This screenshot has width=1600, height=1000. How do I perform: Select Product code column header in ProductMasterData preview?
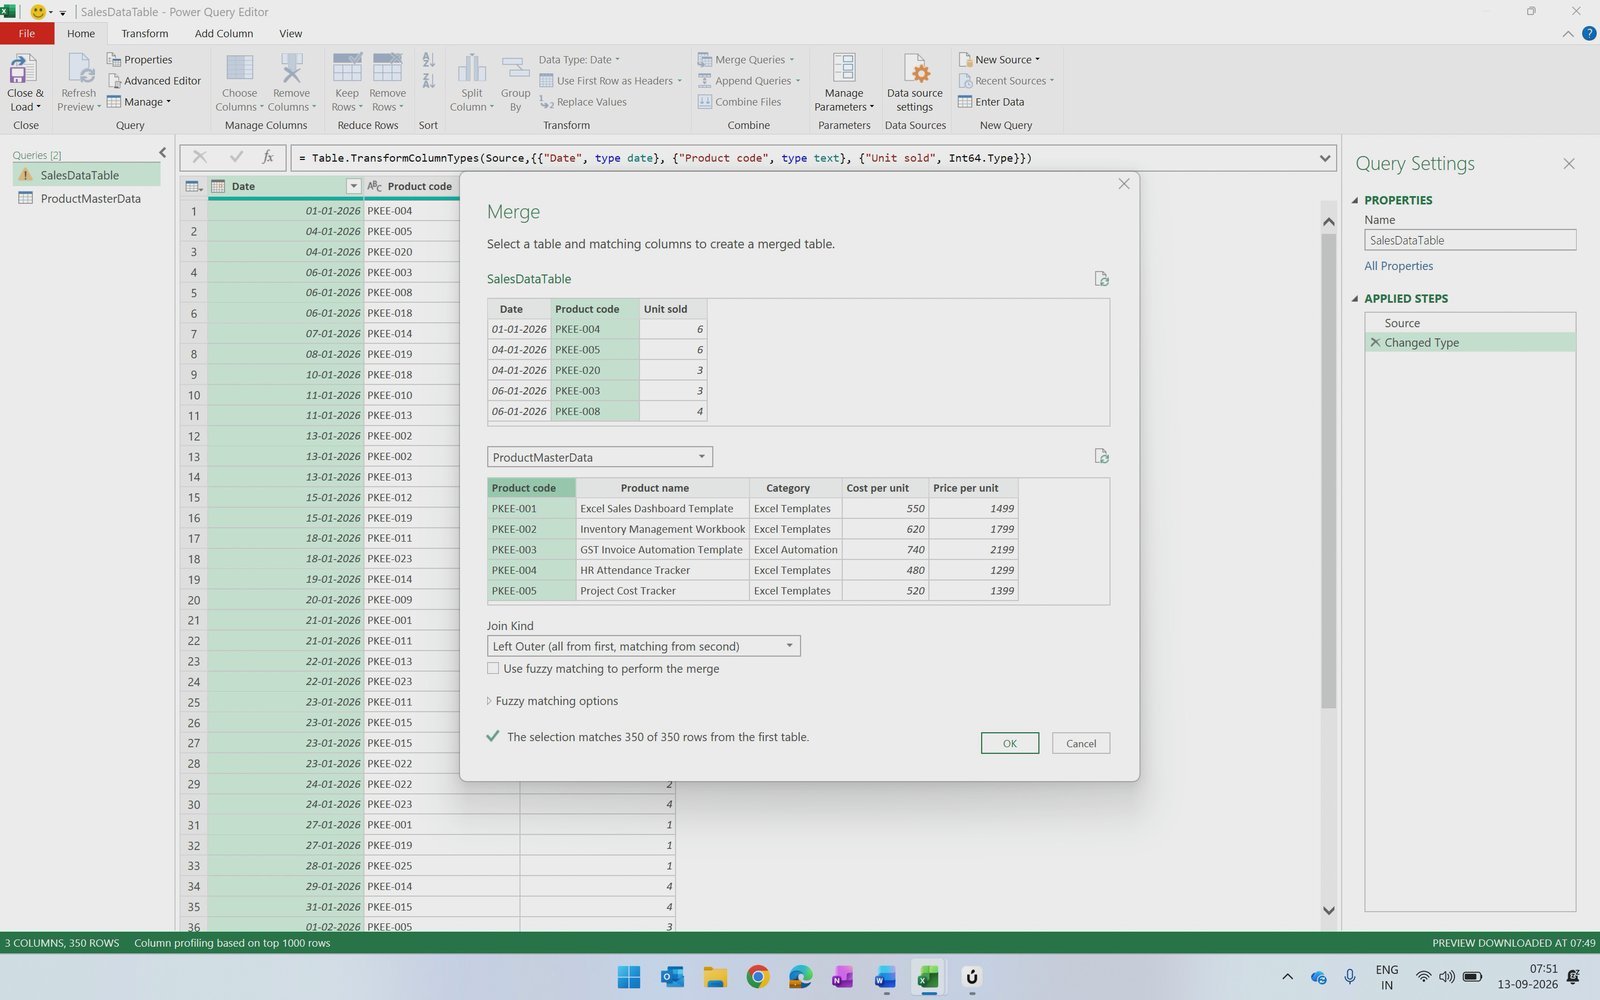click(531, 488)
